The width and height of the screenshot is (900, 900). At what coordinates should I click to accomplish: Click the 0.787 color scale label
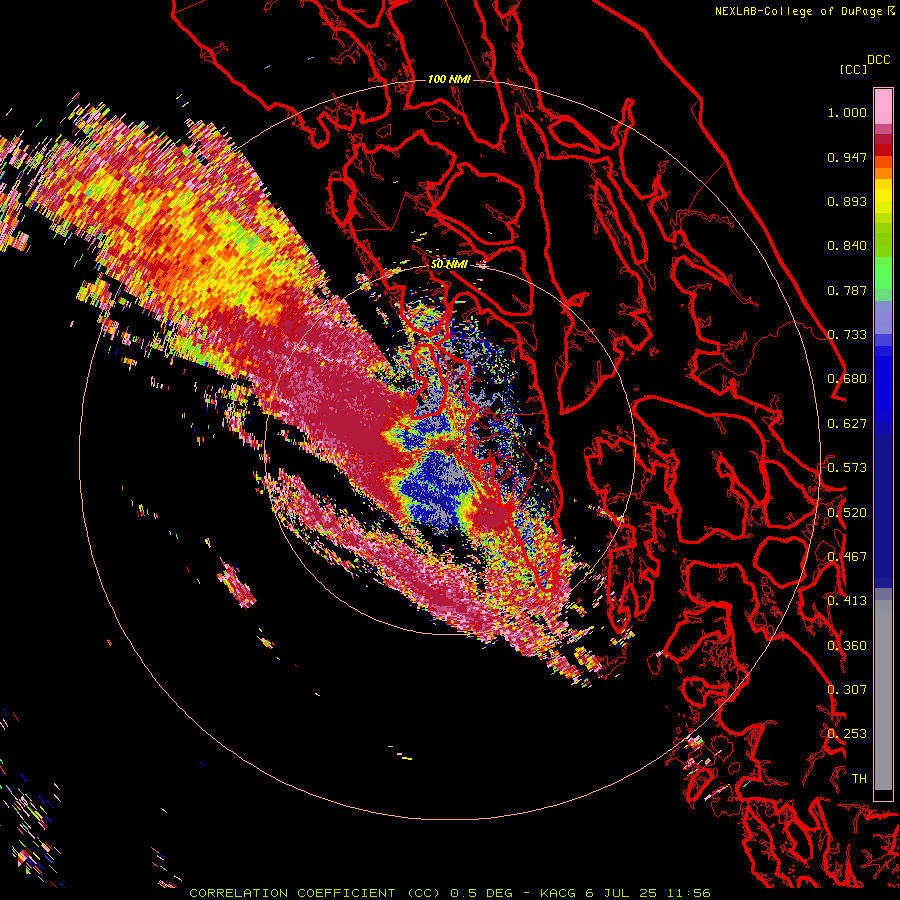click(847, 290)
